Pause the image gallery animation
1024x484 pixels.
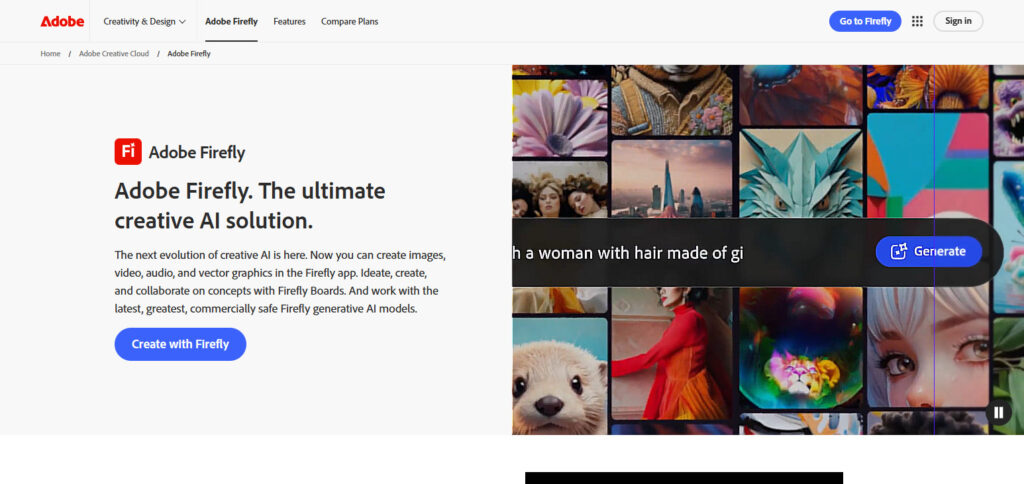pyautogui.click(x=998, y=412)
